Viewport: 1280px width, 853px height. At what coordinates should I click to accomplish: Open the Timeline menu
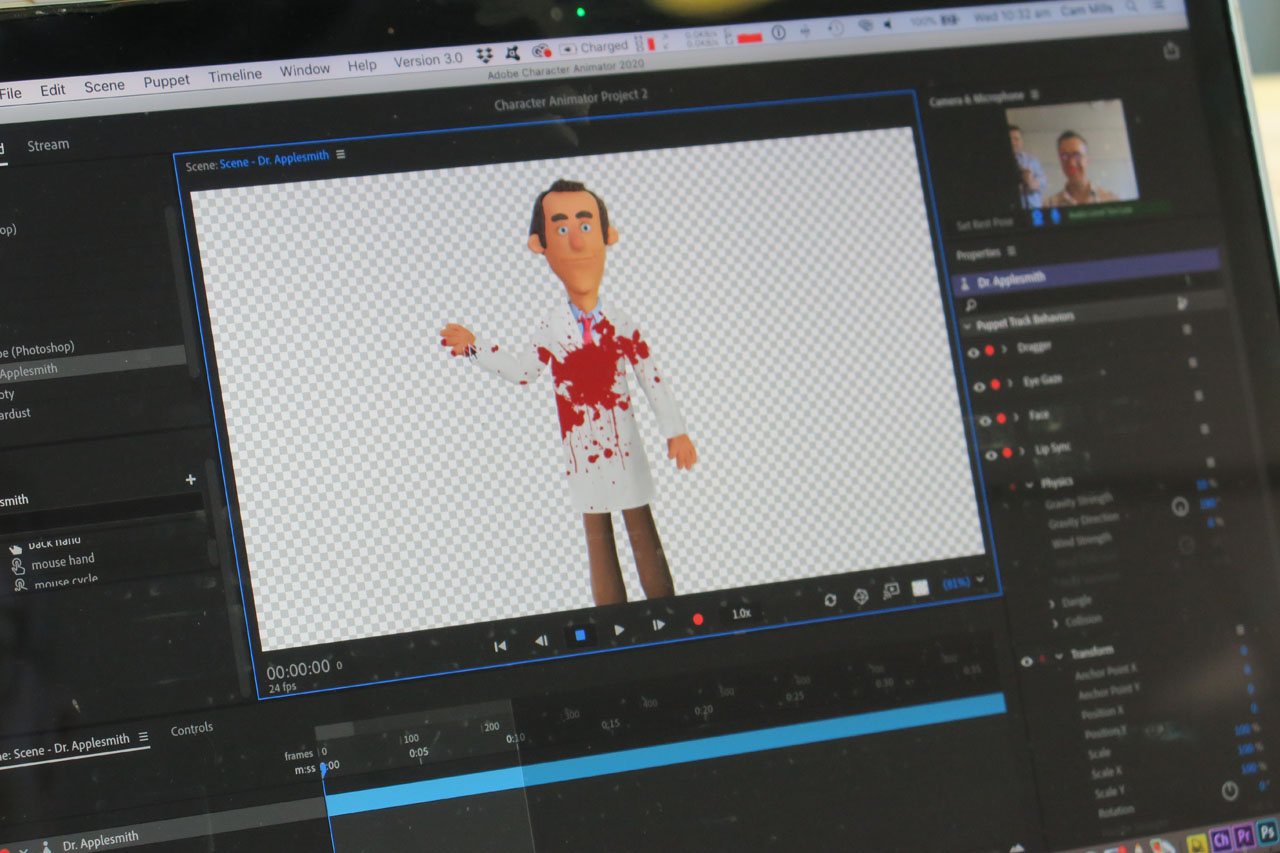(x=235, y=75)
